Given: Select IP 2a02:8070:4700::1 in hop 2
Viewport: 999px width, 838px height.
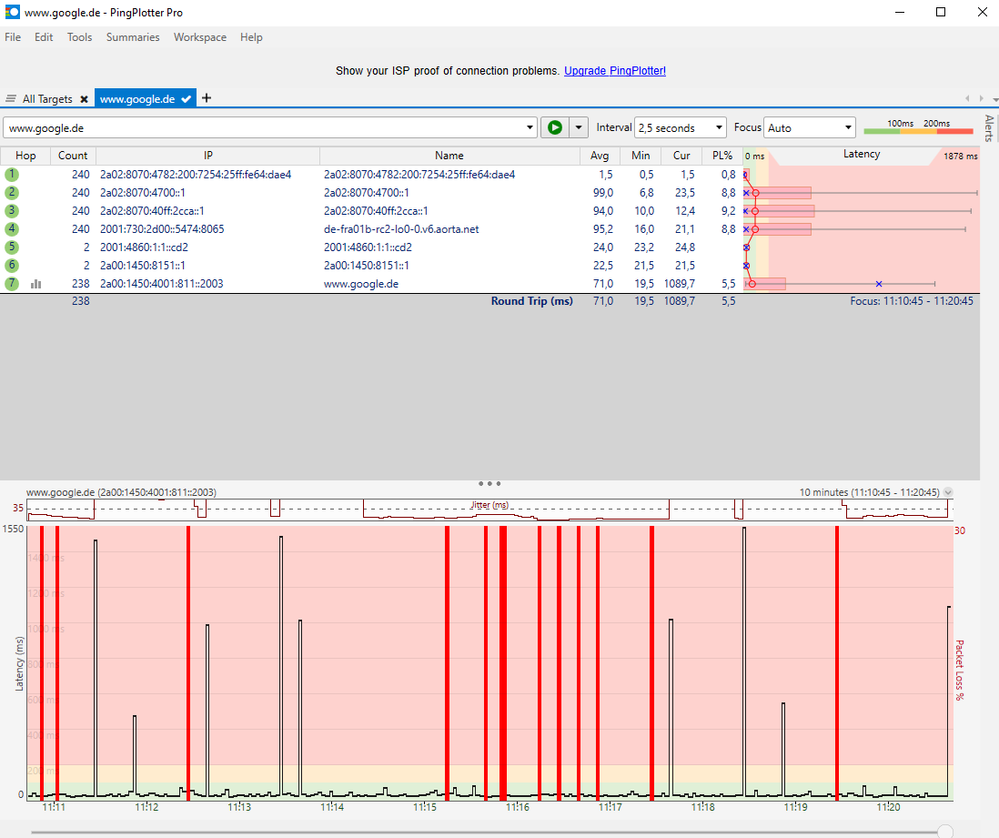Looking at the screenshot, I should tap(143, 192).
